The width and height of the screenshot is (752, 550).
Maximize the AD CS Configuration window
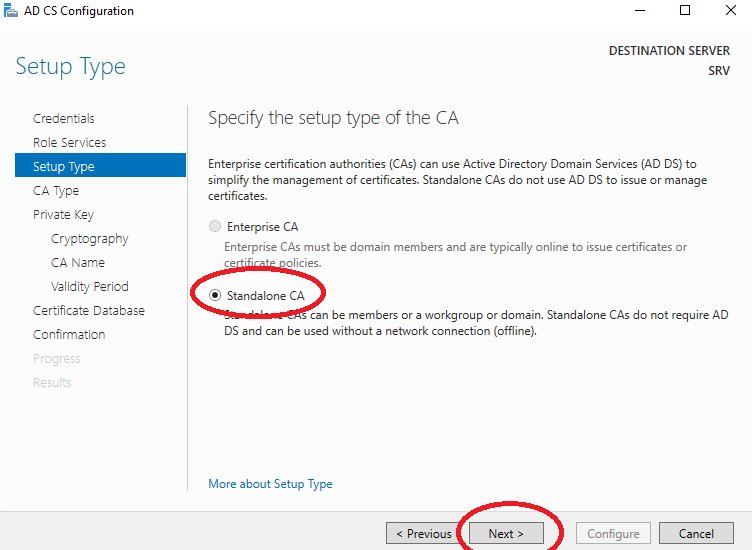[685, 11]
